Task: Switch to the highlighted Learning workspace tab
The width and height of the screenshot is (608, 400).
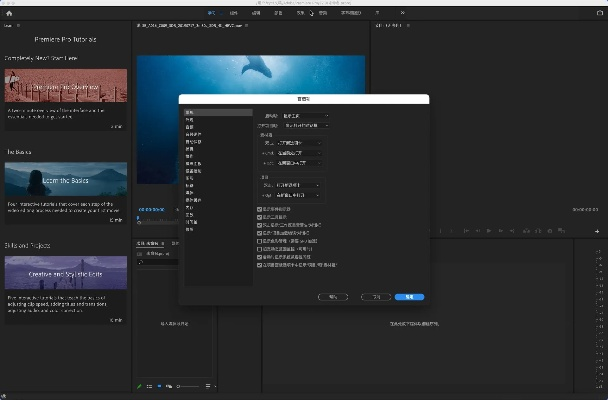Action: pos(211,13)
